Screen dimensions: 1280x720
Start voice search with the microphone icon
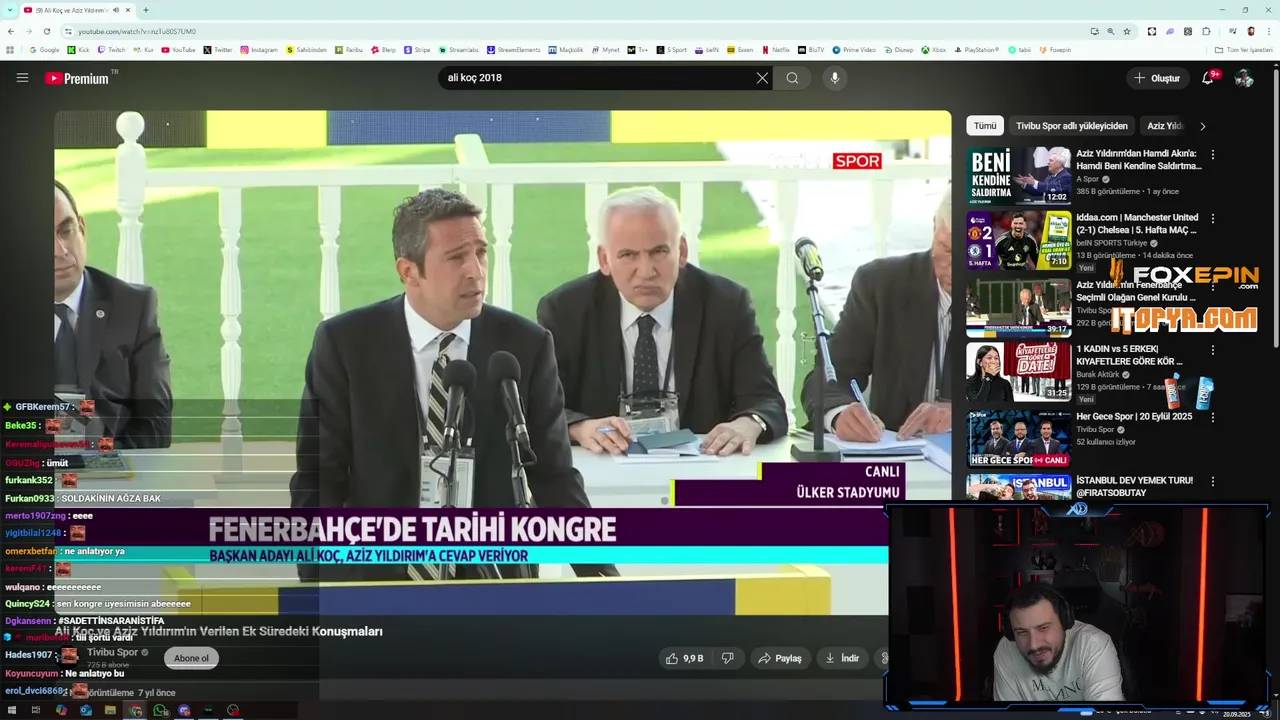coord(835,78)
